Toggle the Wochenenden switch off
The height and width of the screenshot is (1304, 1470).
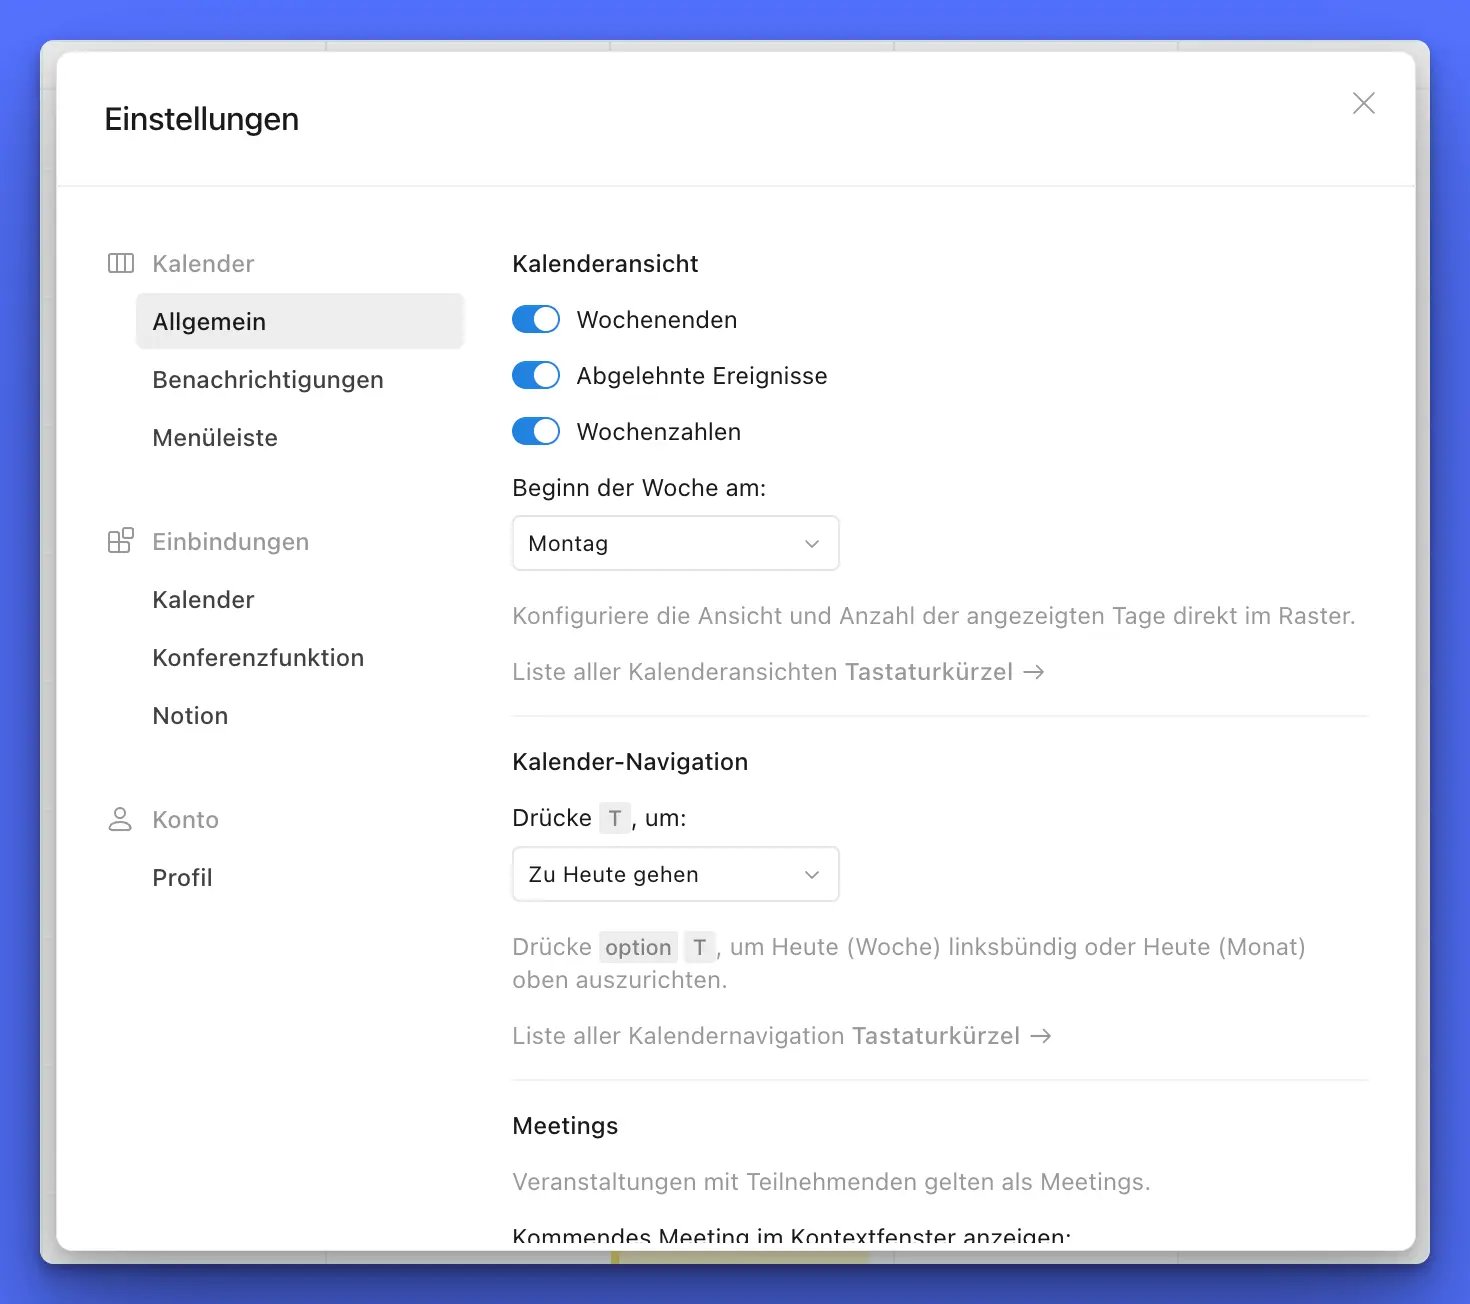[x=536, y=319]
